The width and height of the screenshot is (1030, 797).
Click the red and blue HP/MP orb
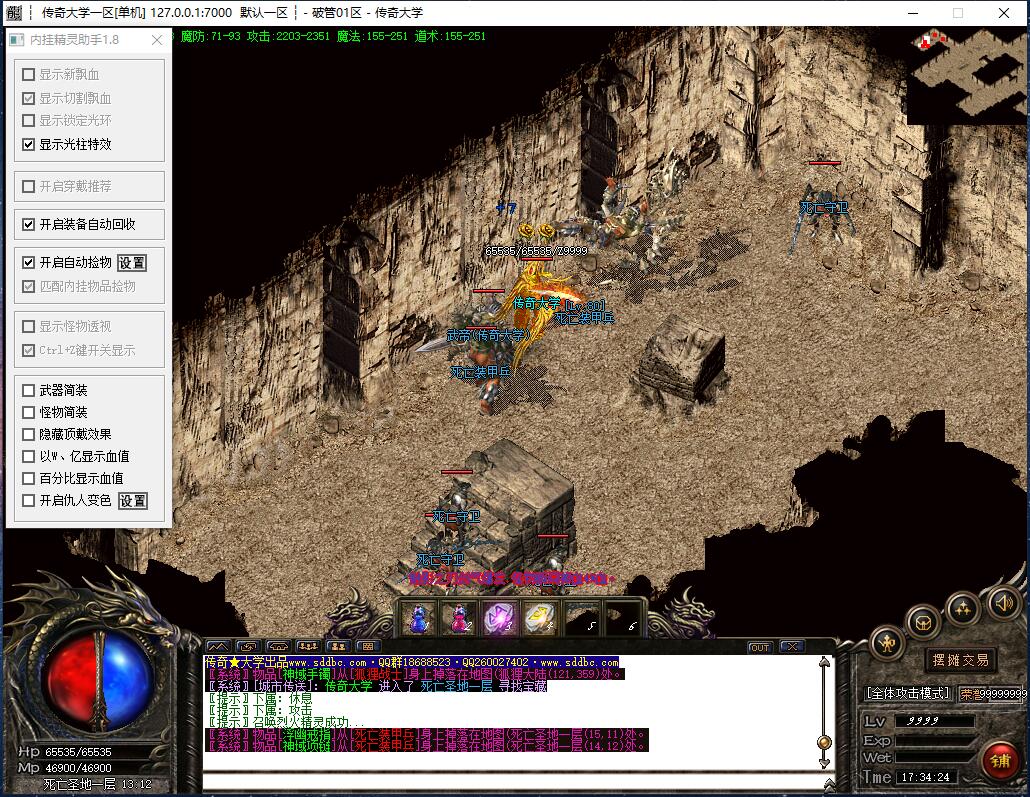(99, 681)
